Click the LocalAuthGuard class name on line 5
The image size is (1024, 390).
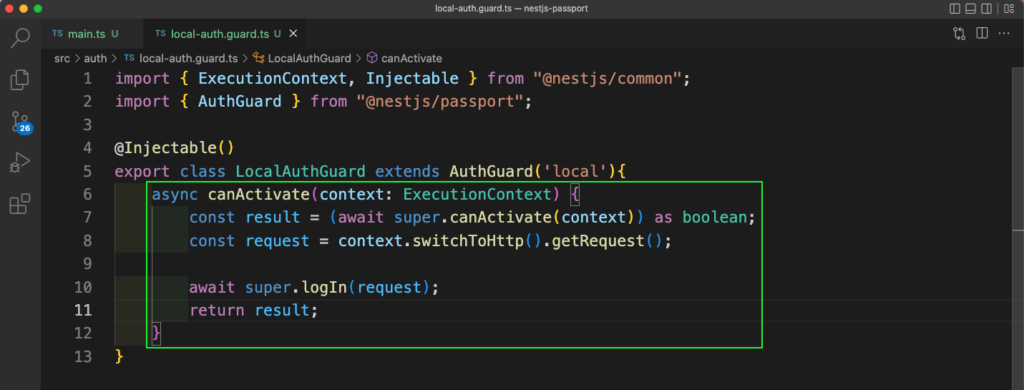pyautogui.click(x=300, y=172)
